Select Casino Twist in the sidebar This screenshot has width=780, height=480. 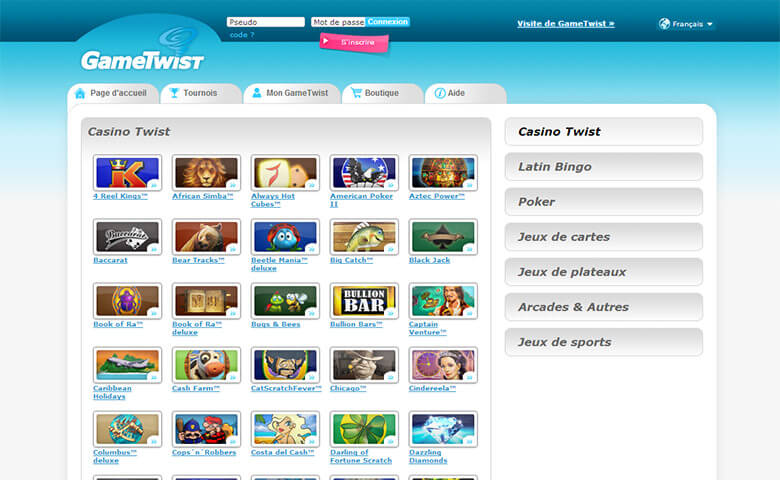[x=604, y=132]
